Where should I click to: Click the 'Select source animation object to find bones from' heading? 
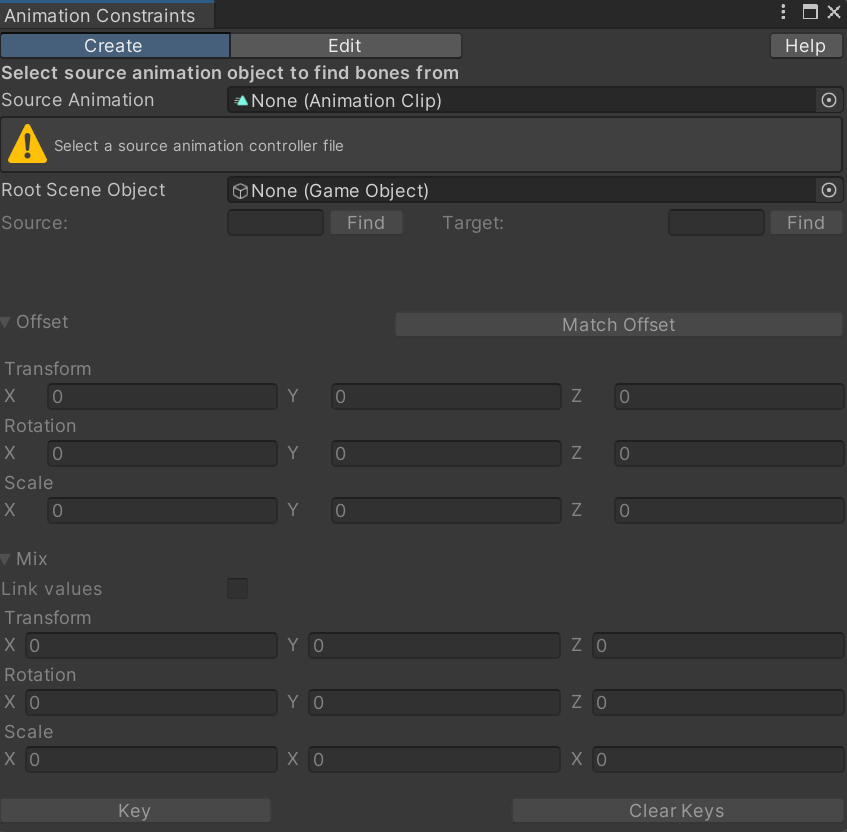230,73
